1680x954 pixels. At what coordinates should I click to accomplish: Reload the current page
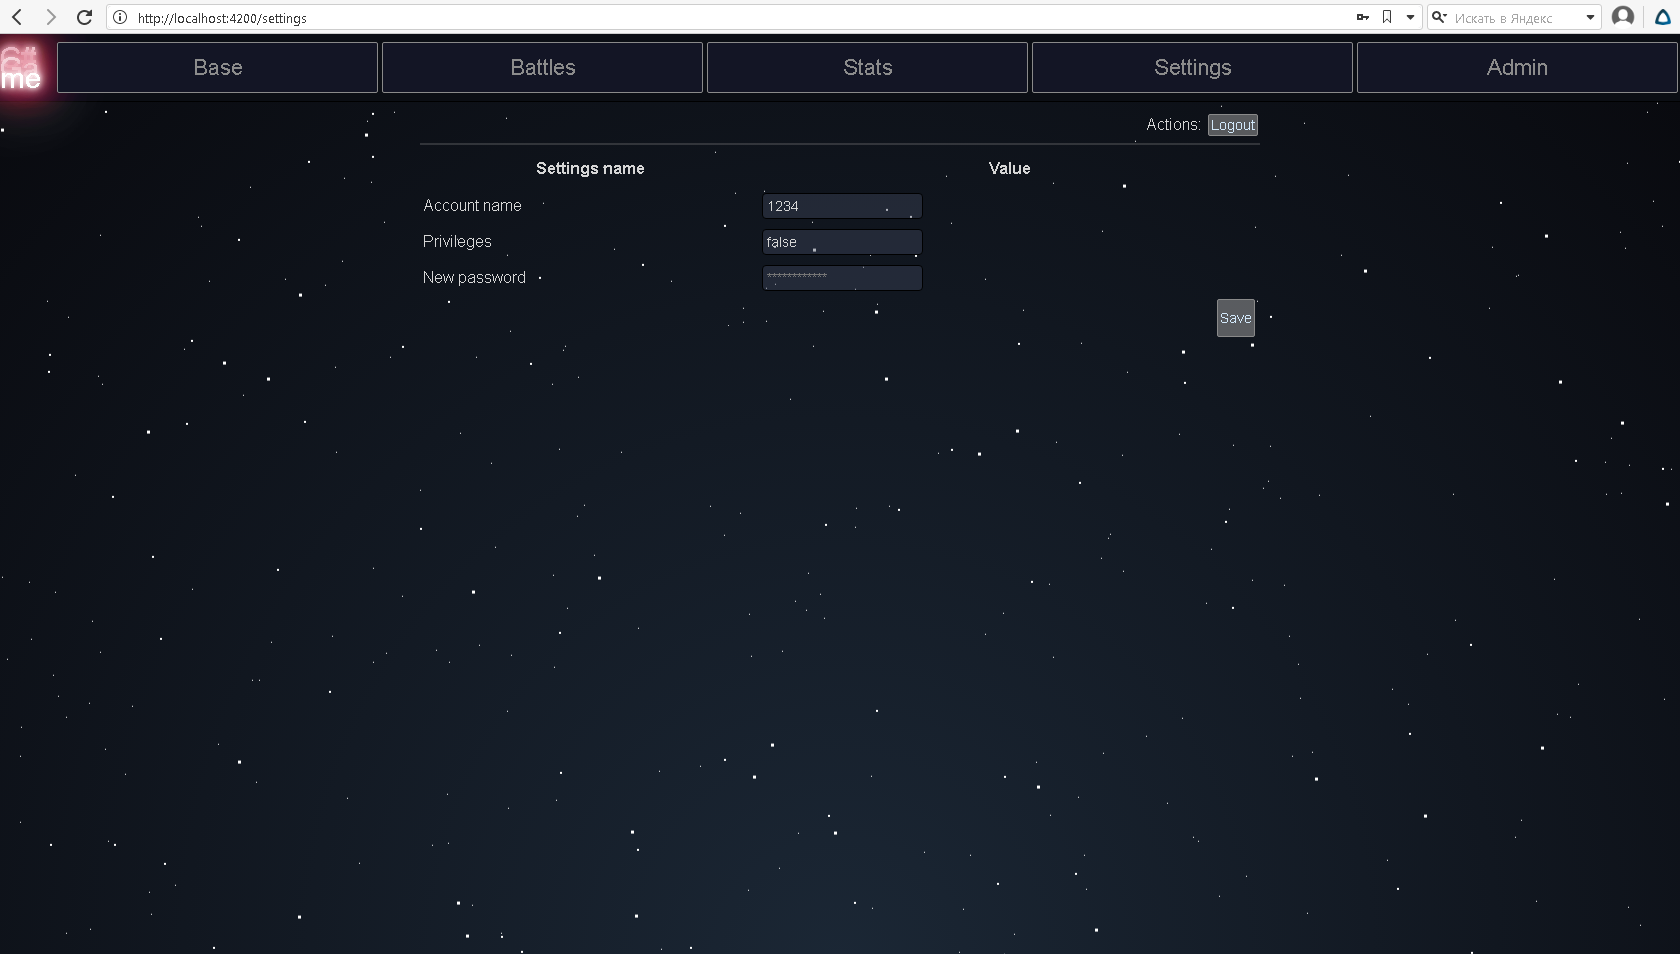click(x=85, y=17)
